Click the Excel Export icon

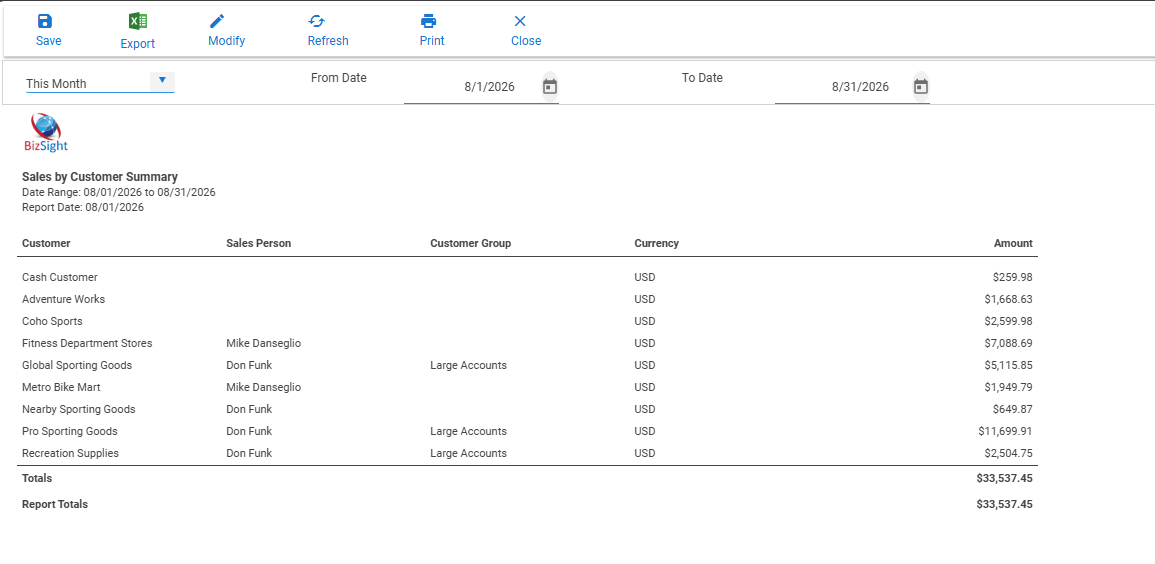tap(137, 21)
